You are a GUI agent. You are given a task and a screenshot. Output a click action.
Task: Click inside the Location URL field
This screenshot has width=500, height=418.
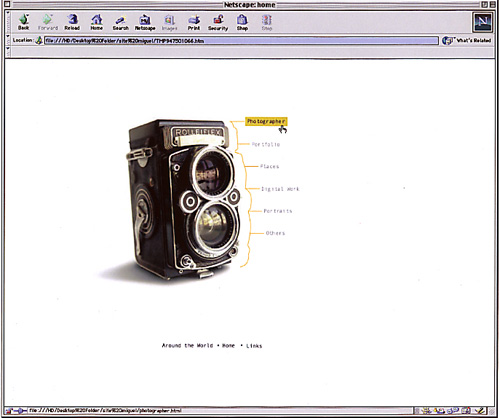click(x=241, y=41)
